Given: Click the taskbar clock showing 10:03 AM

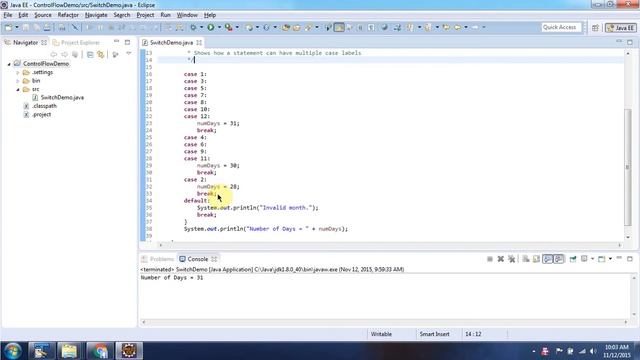Looking at the screenshot, I should (616, 351).
